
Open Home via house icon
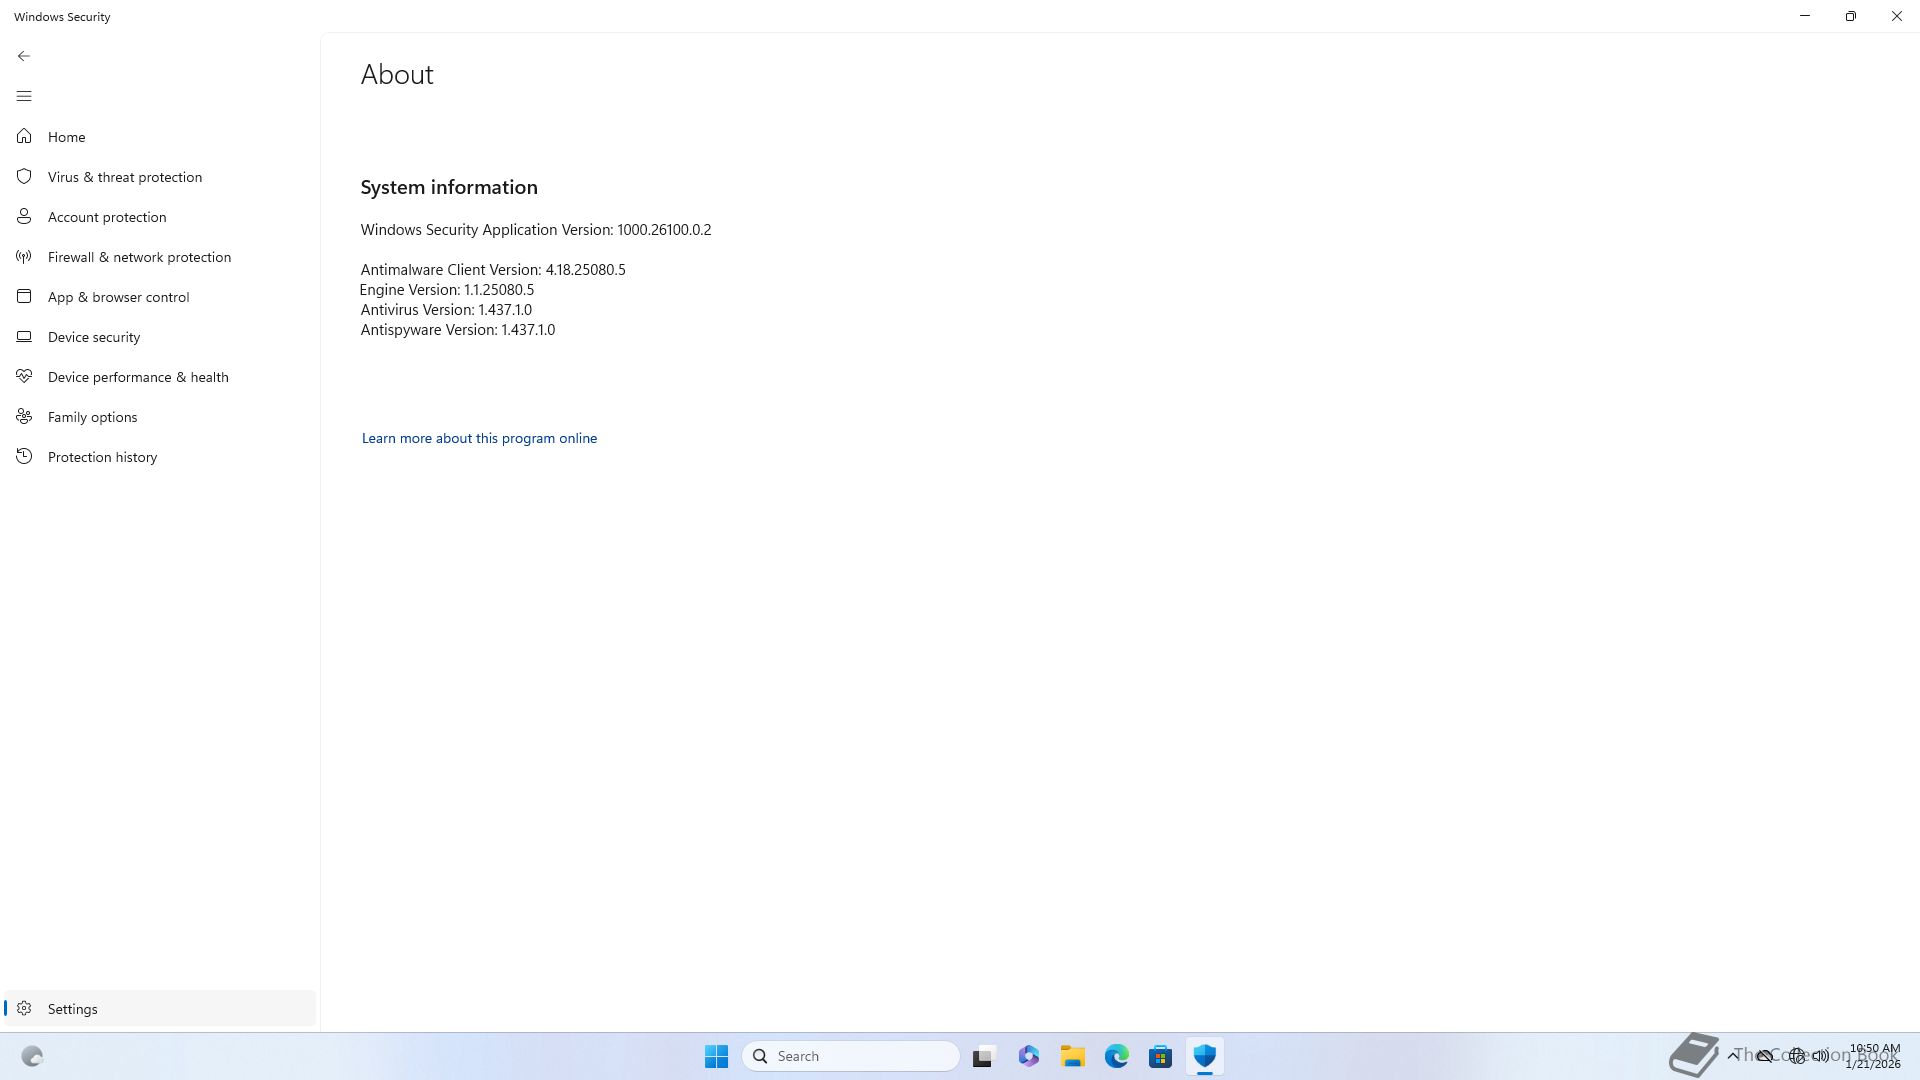(x=24, y=136)
